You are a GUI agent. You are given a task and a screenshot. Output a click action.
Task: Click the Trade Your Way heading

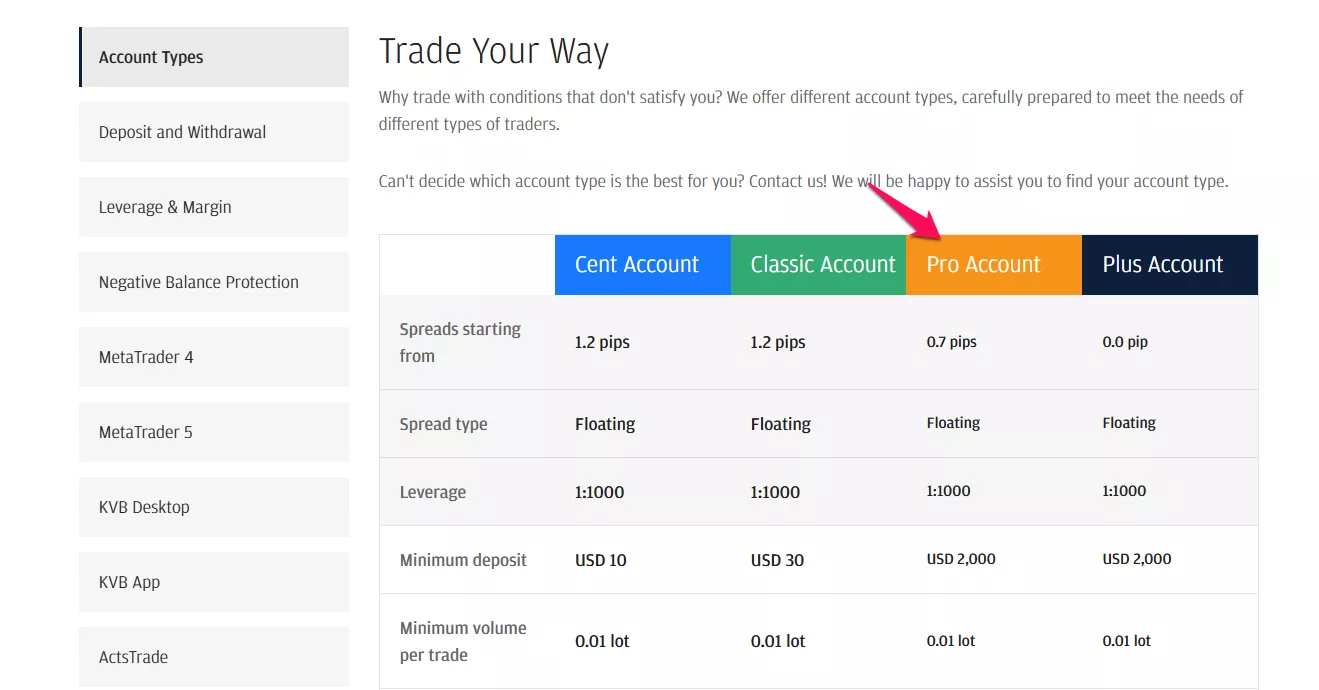coord(494,51)
